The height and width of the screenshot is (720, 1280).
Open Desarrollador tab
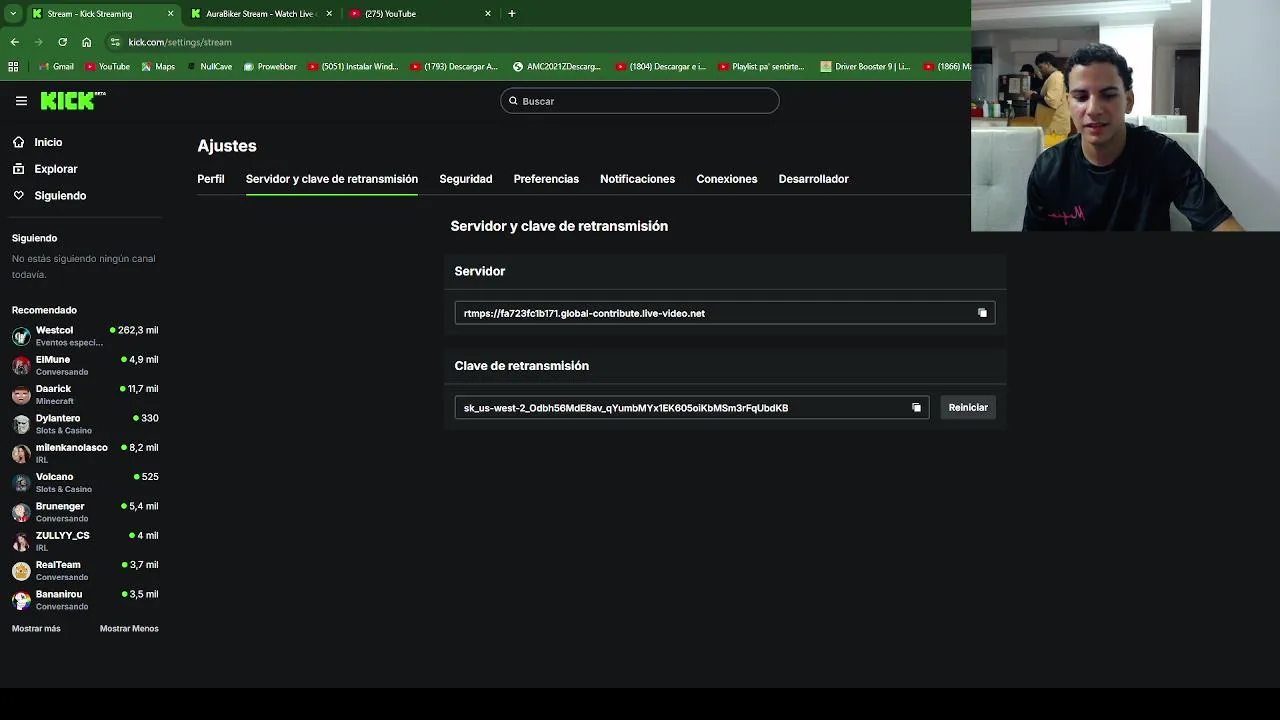point(814,179)
